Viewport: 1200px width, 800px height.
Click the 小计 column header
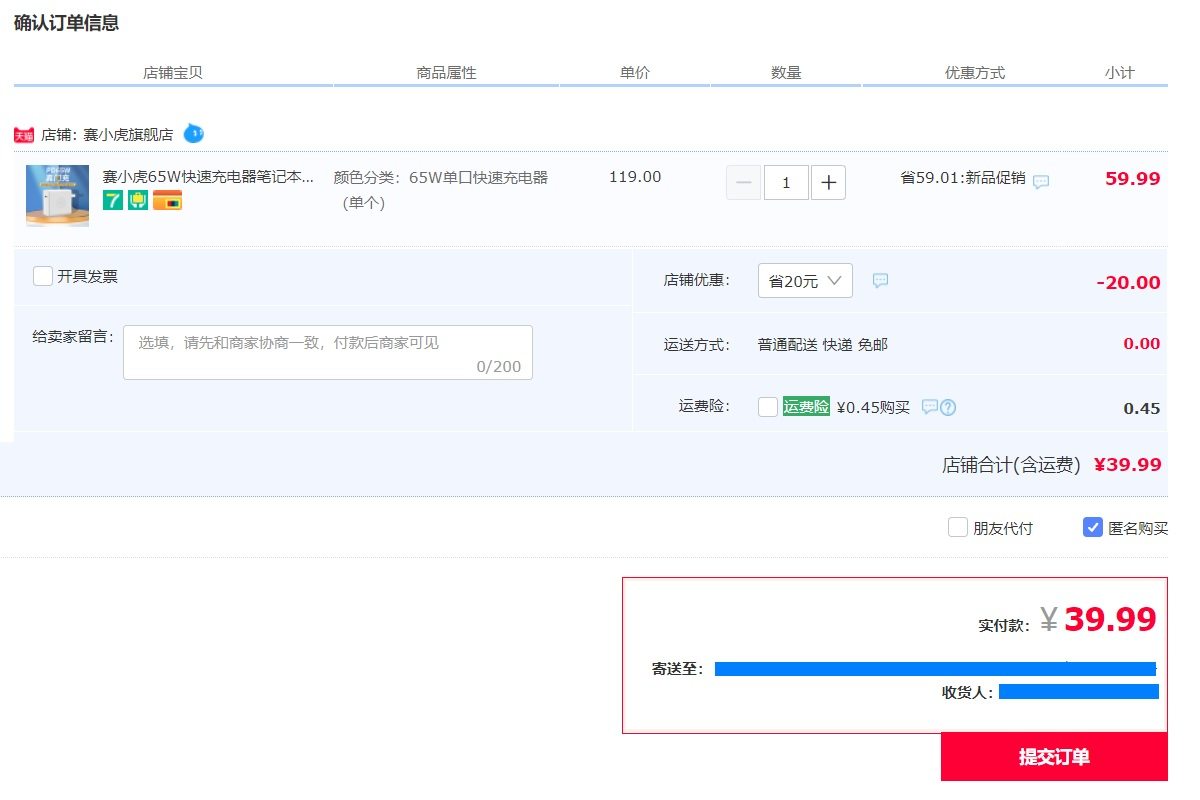point(1120,73)
